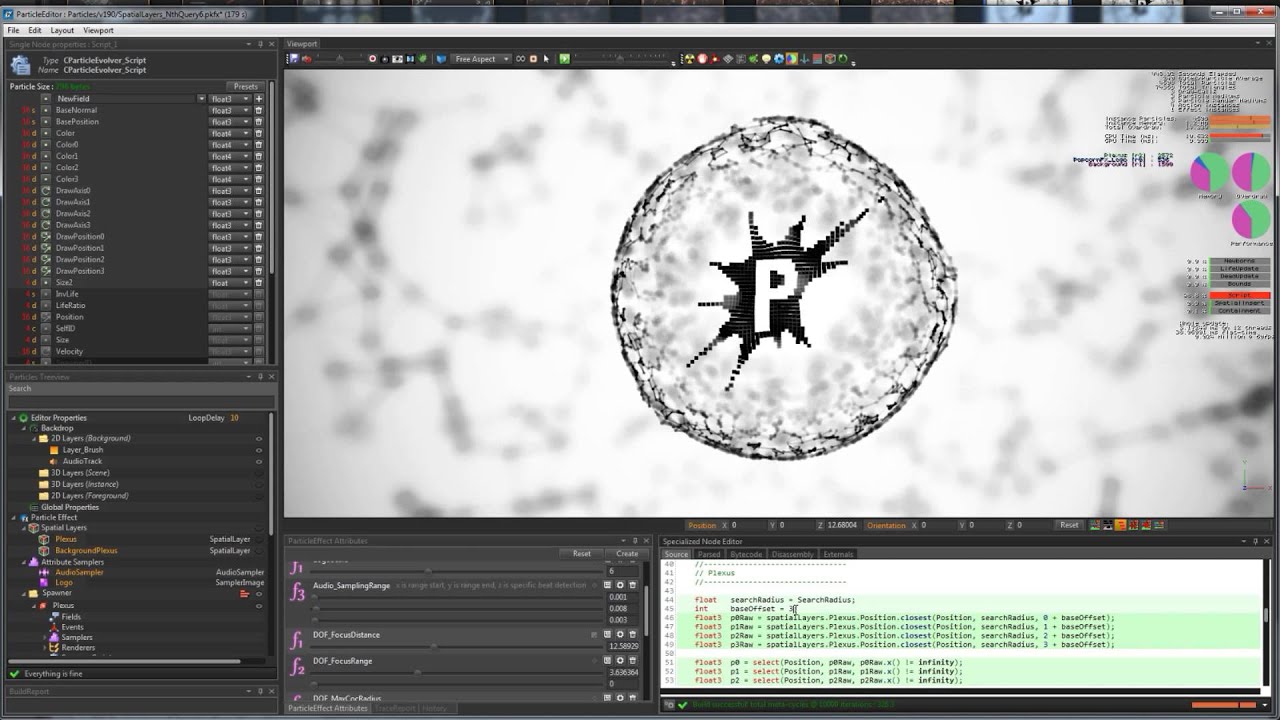Viewport: 1280px width, 720px height.
Task: Click the green refresh circle icon in viewport toolbar
Action: click(x=843, y=59)
